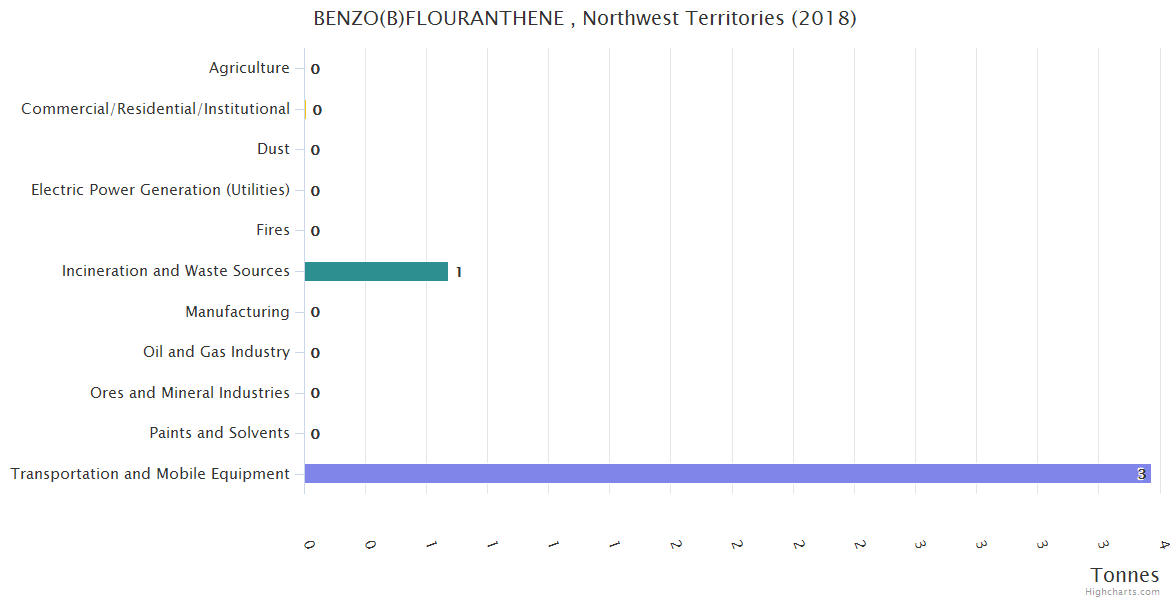Select the Fires category label
This screenshot has height=600, width=1170.
(273, 230)
